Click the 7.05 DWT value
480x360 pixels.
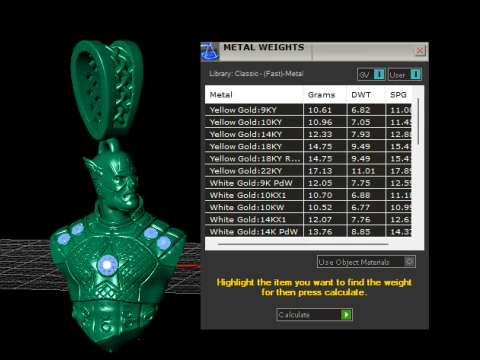(361, 122)
